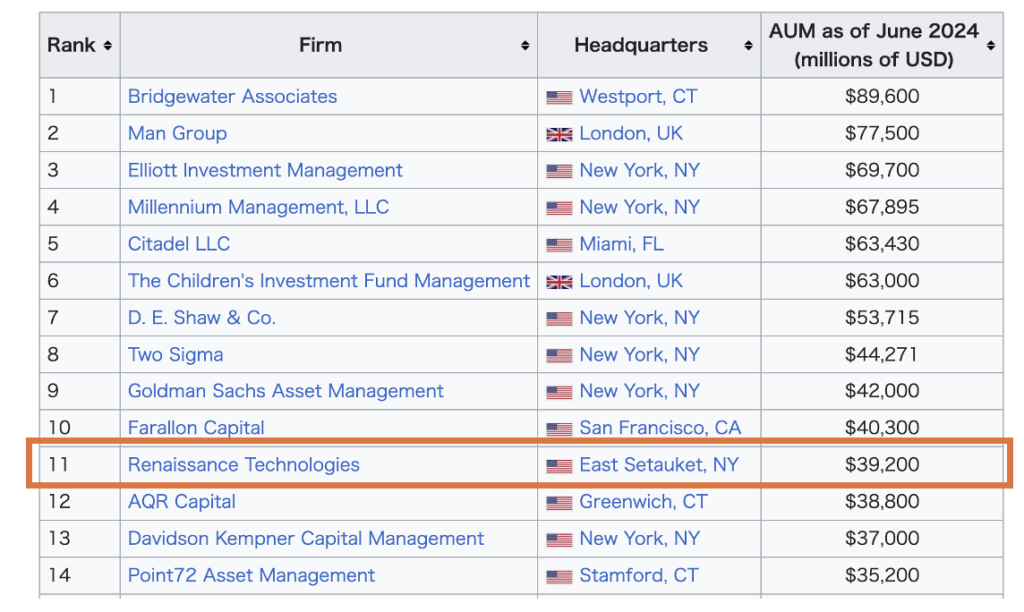1024x612 pixels.
Task: Sort table by Rank column arrows
Action: [107, 45]
